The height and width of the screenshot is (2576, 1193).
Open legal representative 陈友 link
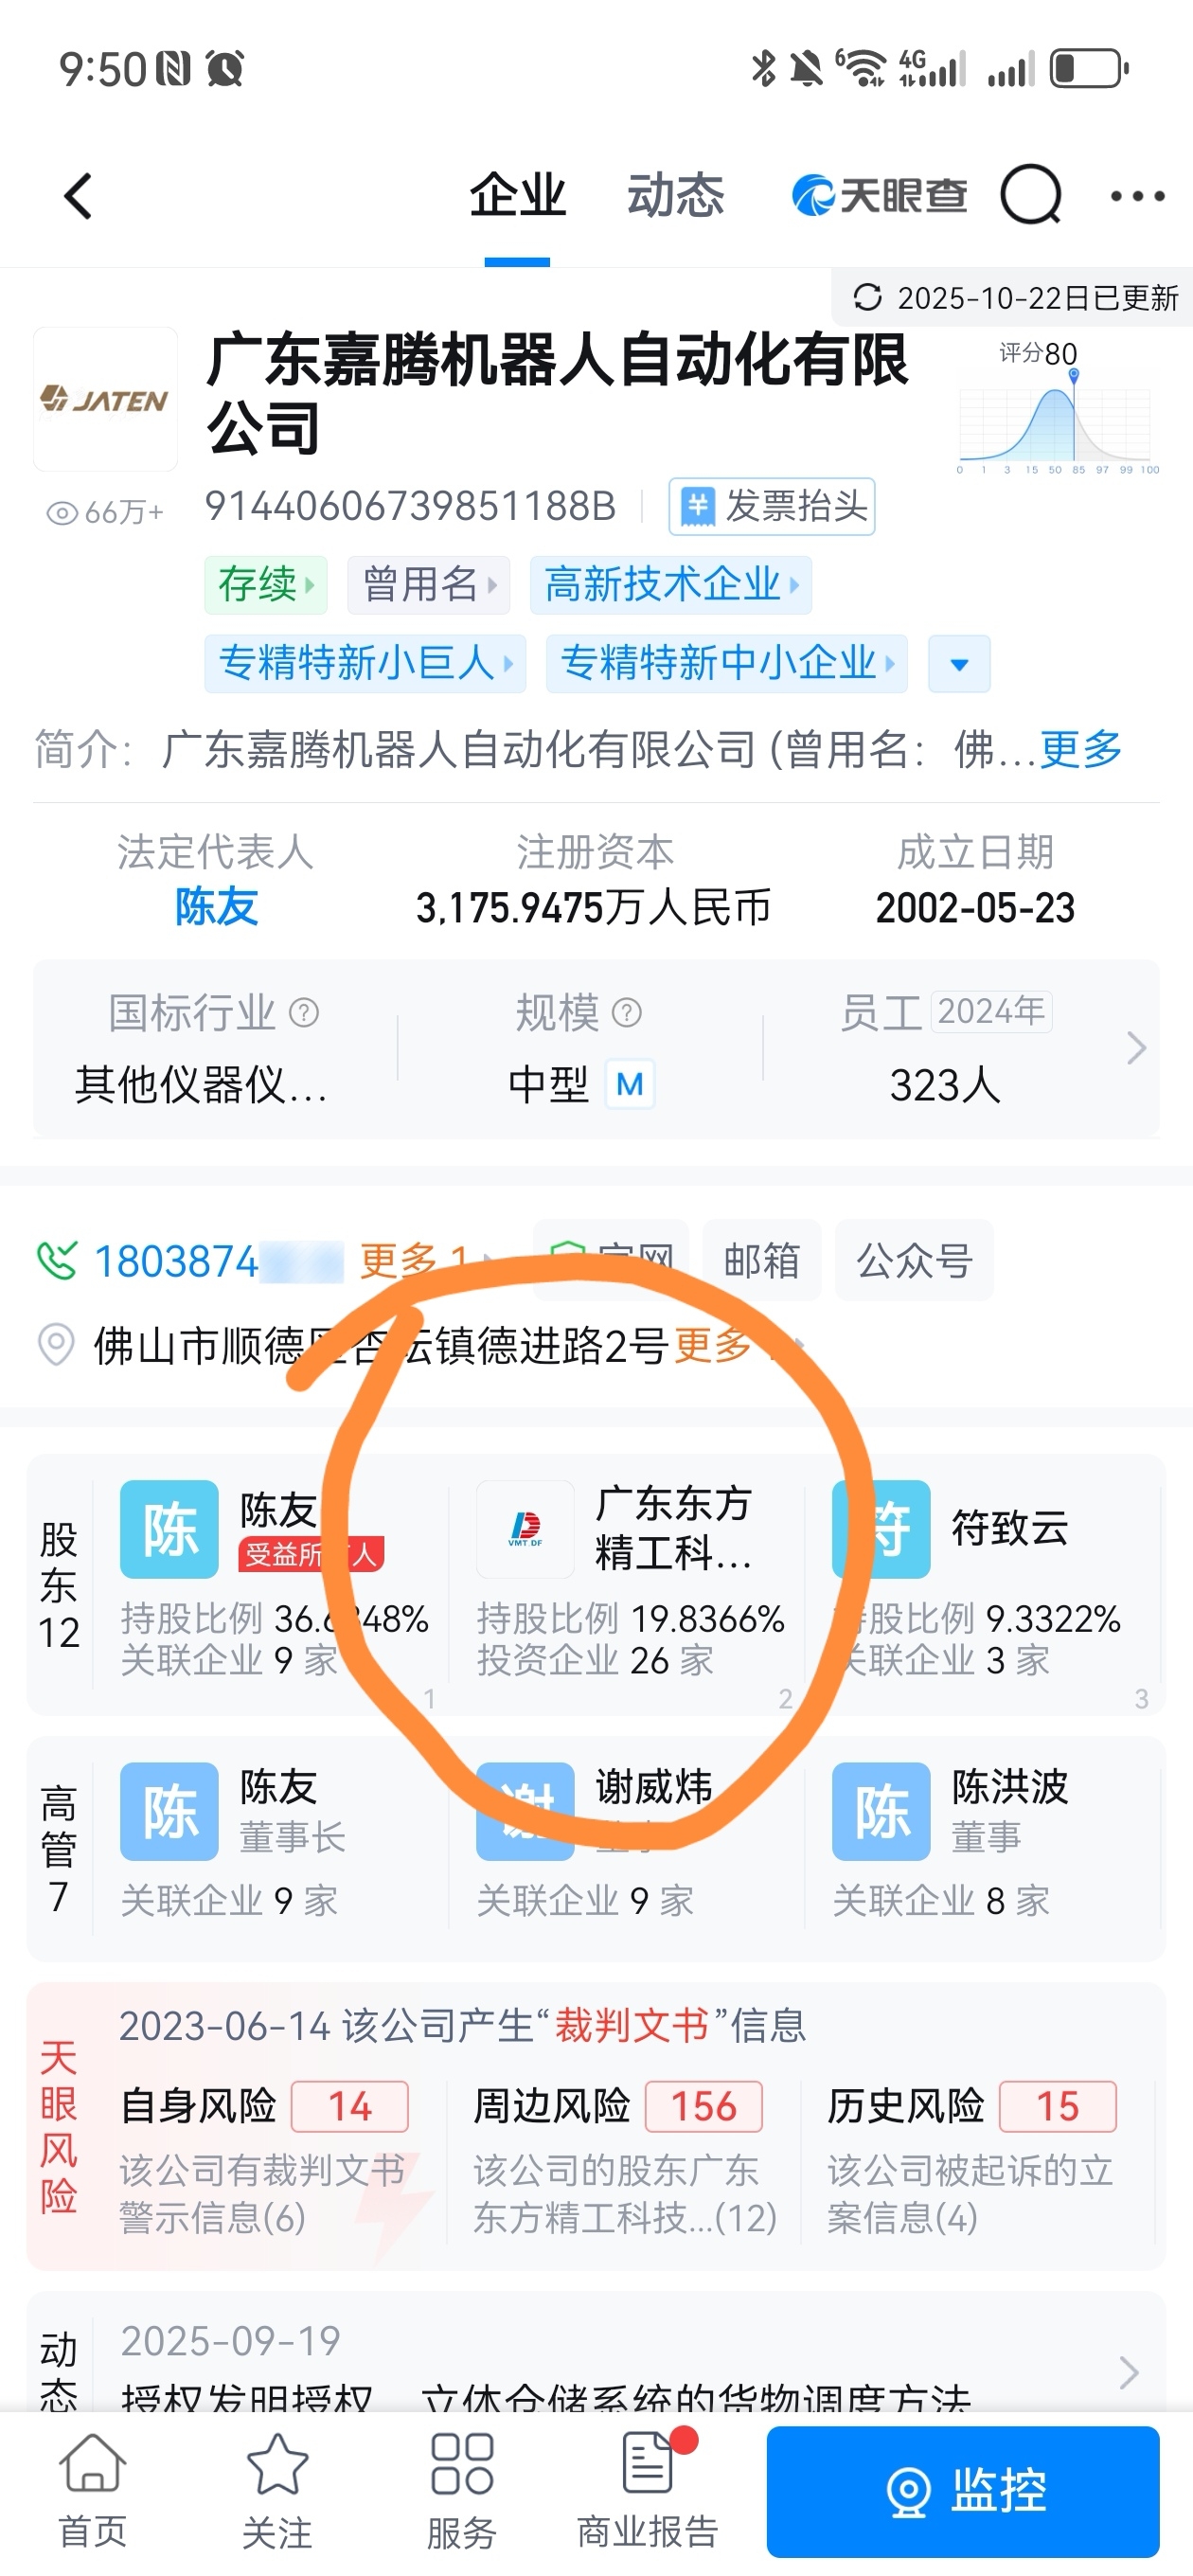[x=216, y=907]
